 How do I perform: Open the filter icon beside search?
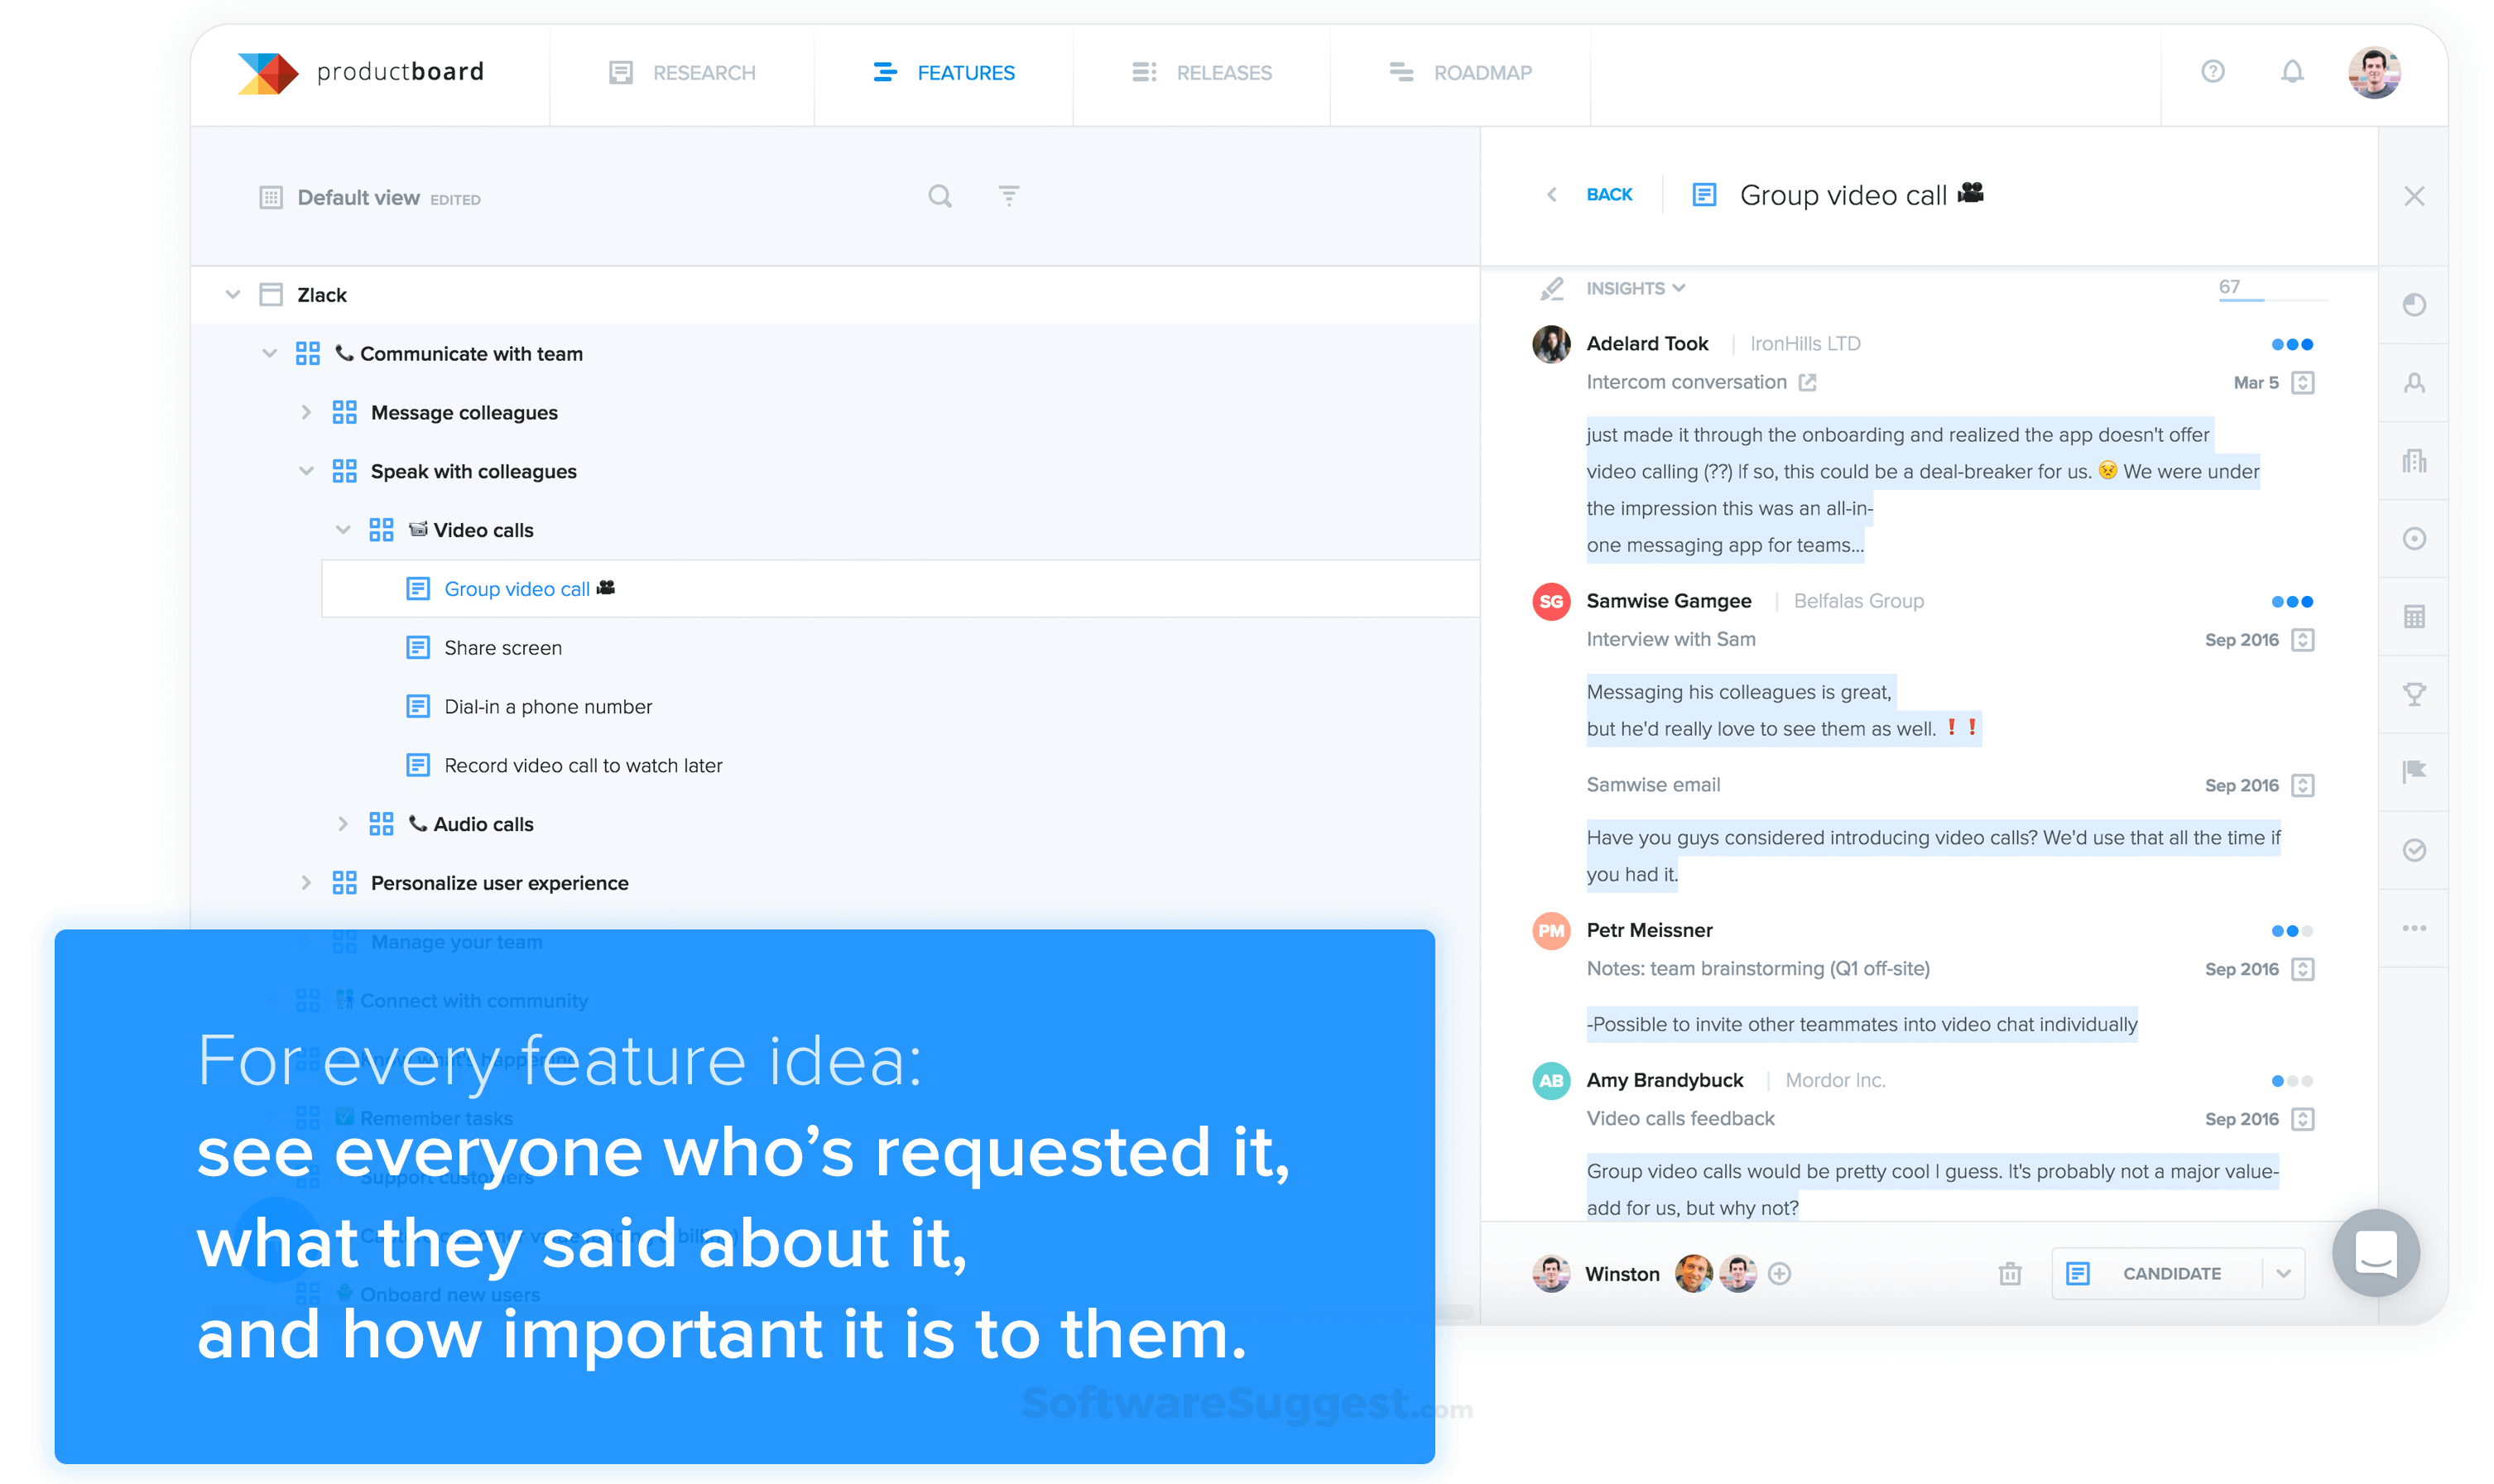click(1008, 196)
